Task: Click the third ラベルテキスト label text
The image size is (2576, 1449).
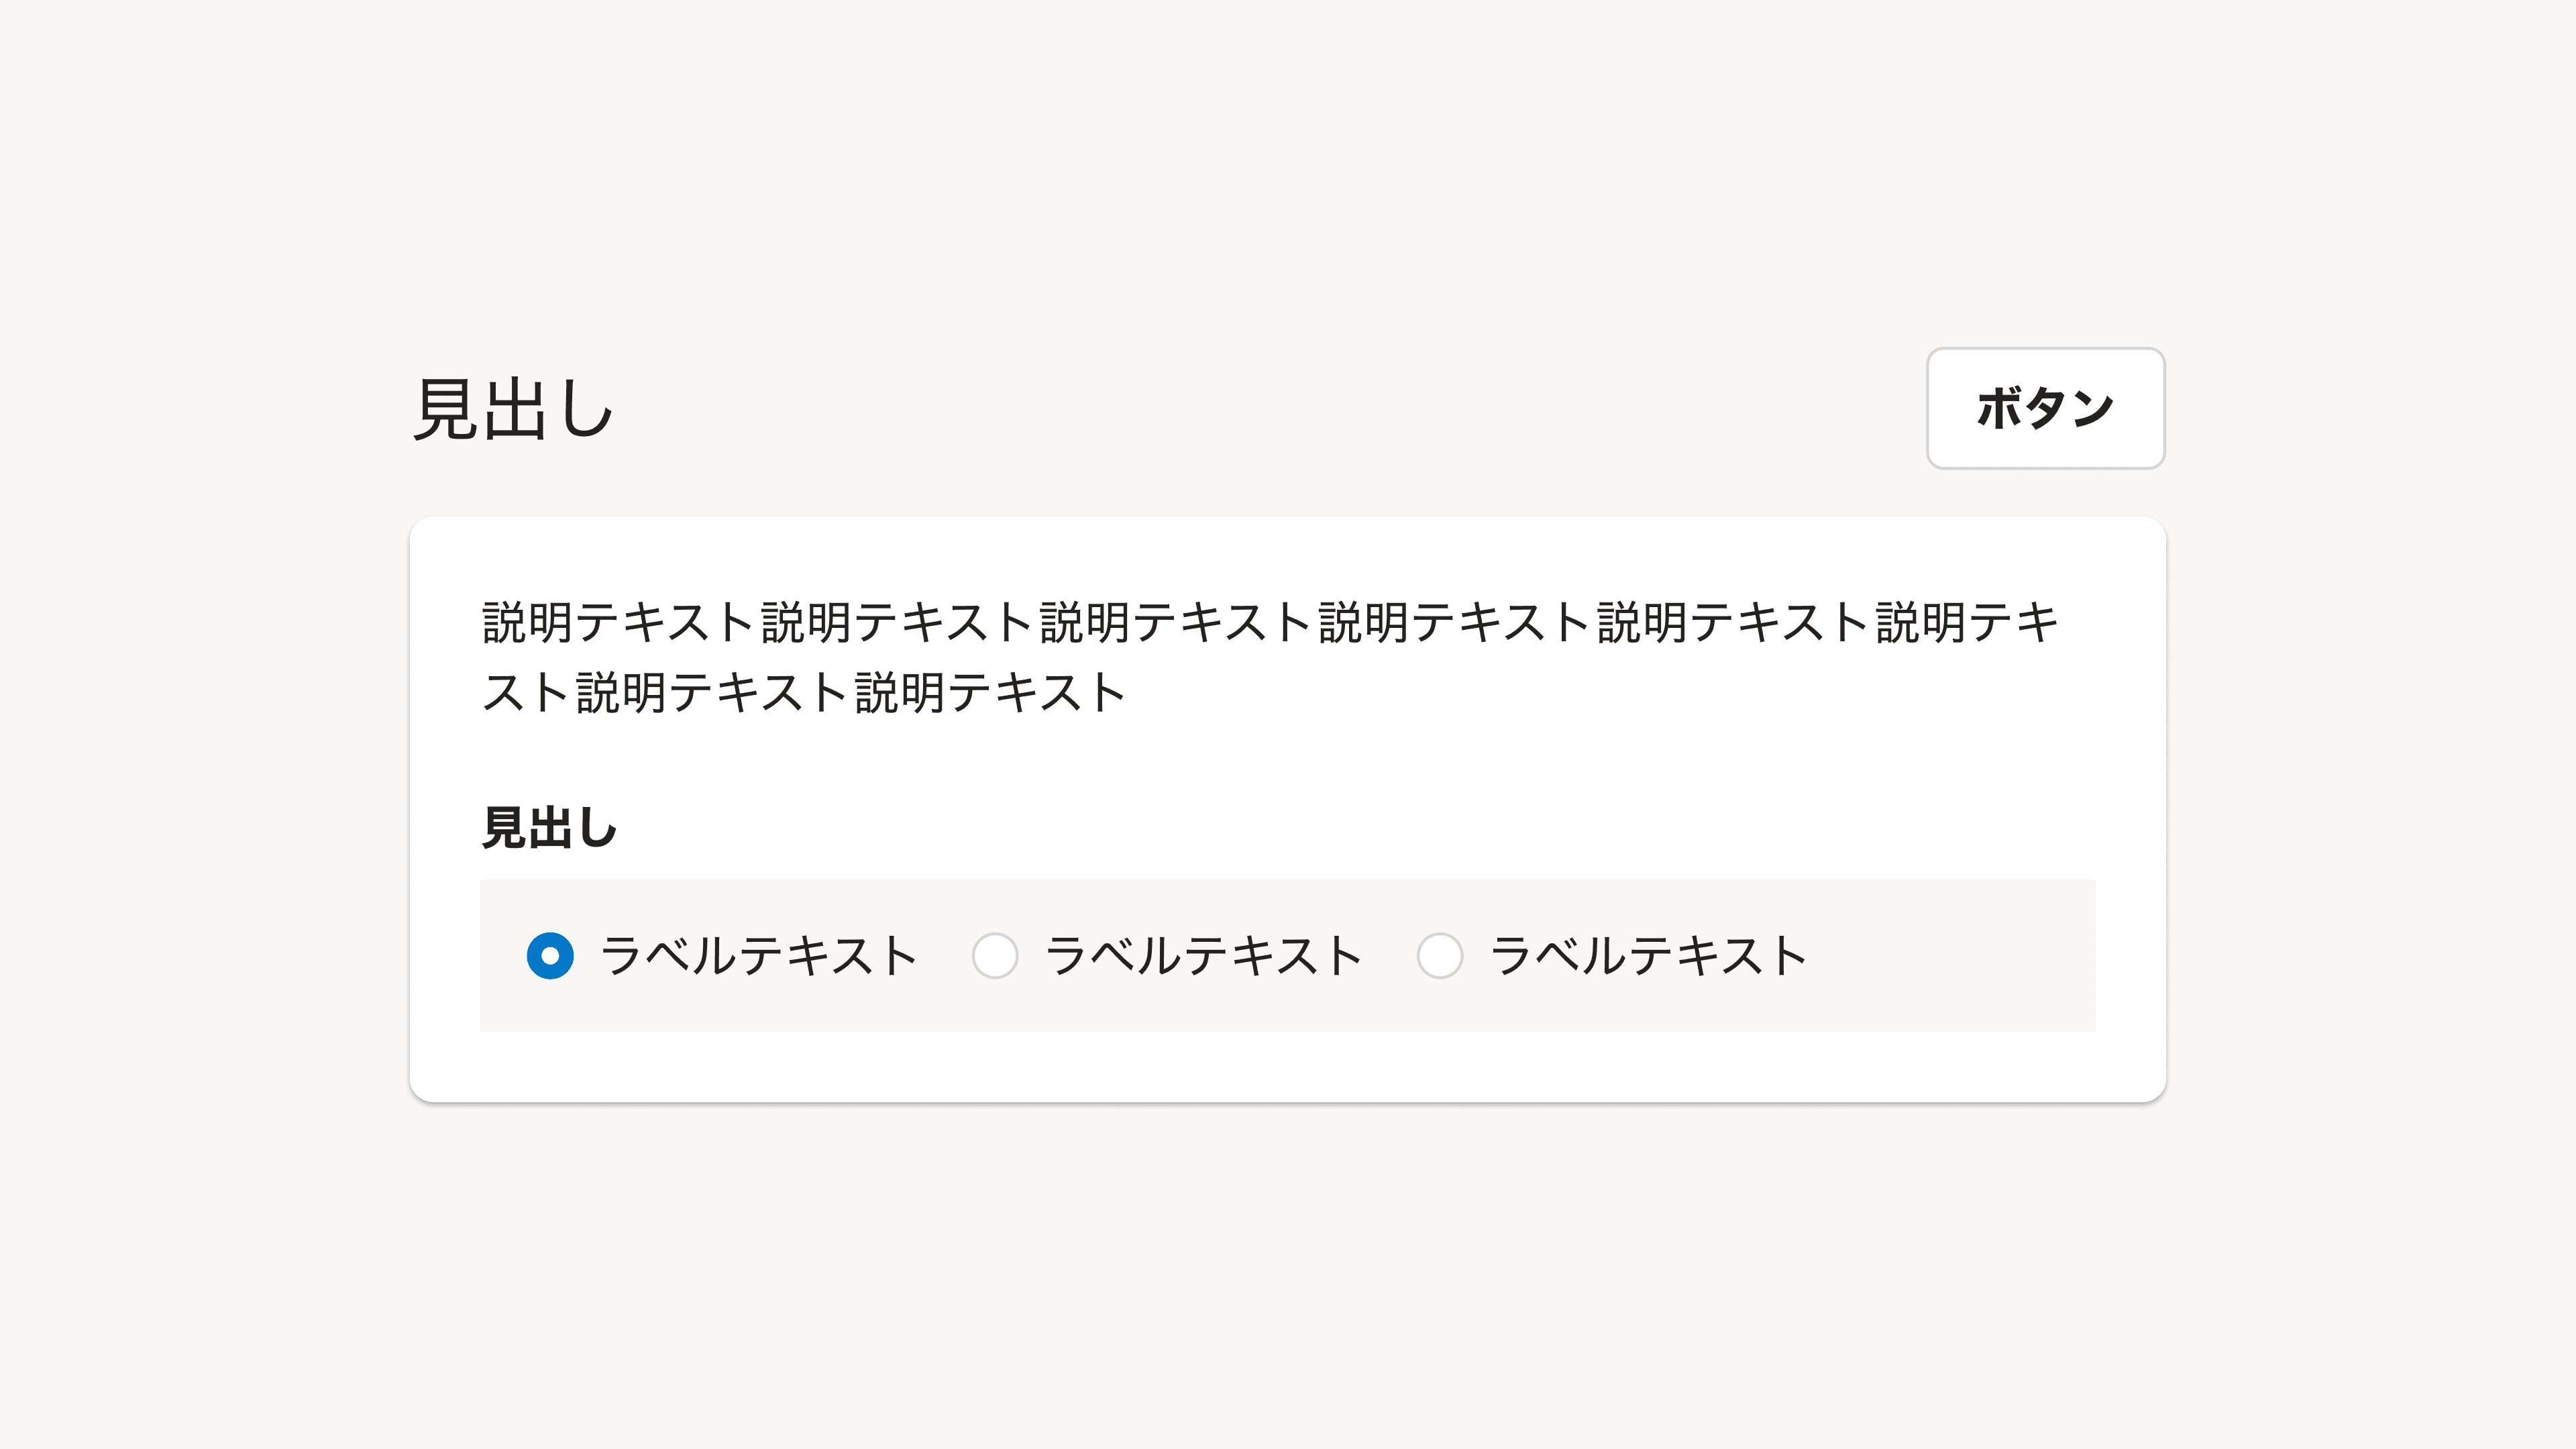Action: tap(1650, 956)
